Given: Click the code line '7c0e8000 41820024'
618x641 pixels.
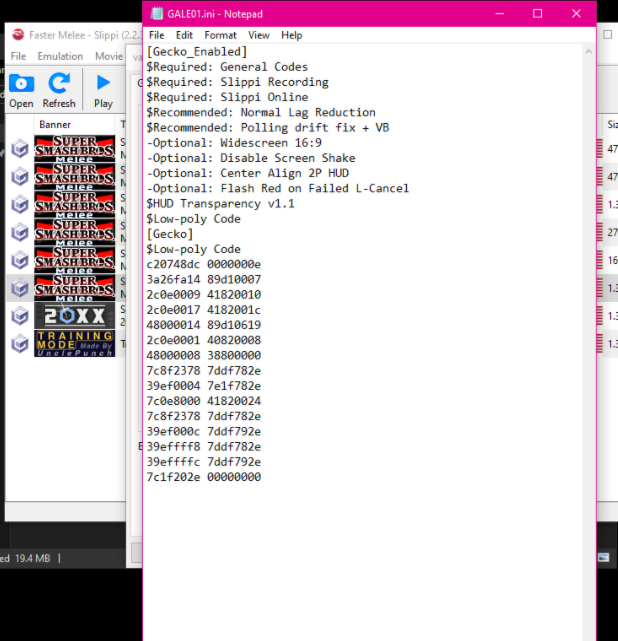Looking at the screenshot, I should coord(204,401).
